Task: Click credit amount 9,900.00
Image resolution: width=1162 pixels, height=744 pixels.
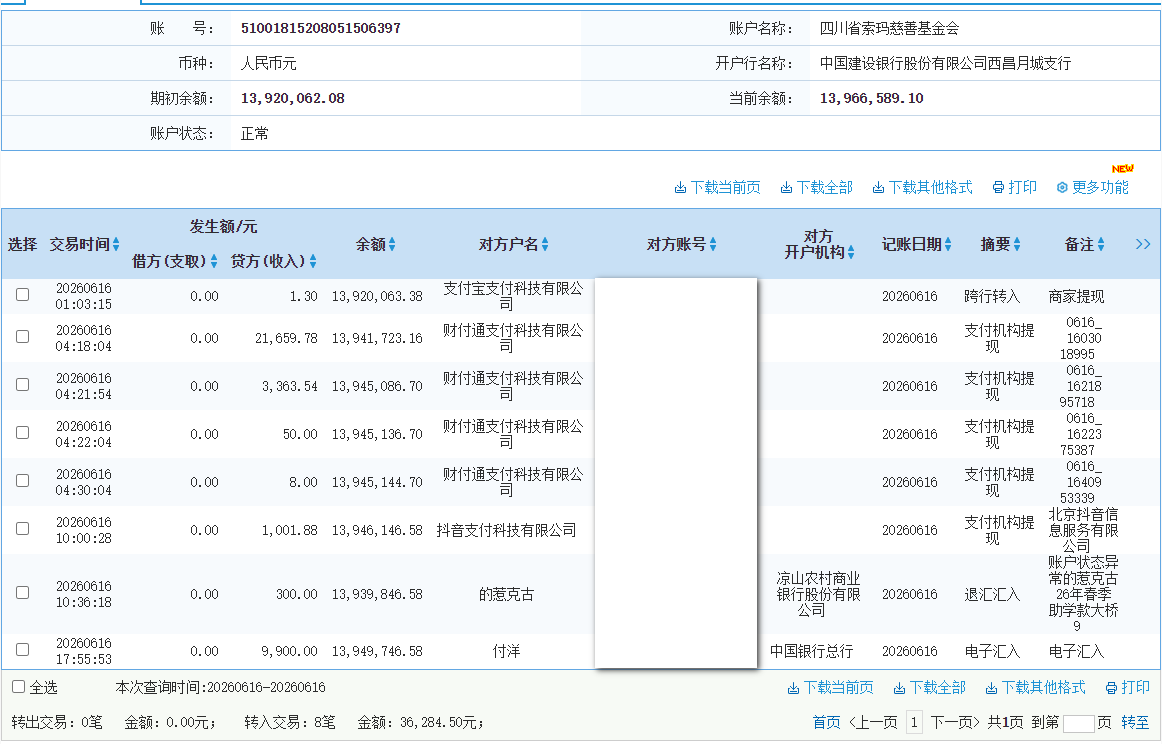Action: [x=289, y=651]
